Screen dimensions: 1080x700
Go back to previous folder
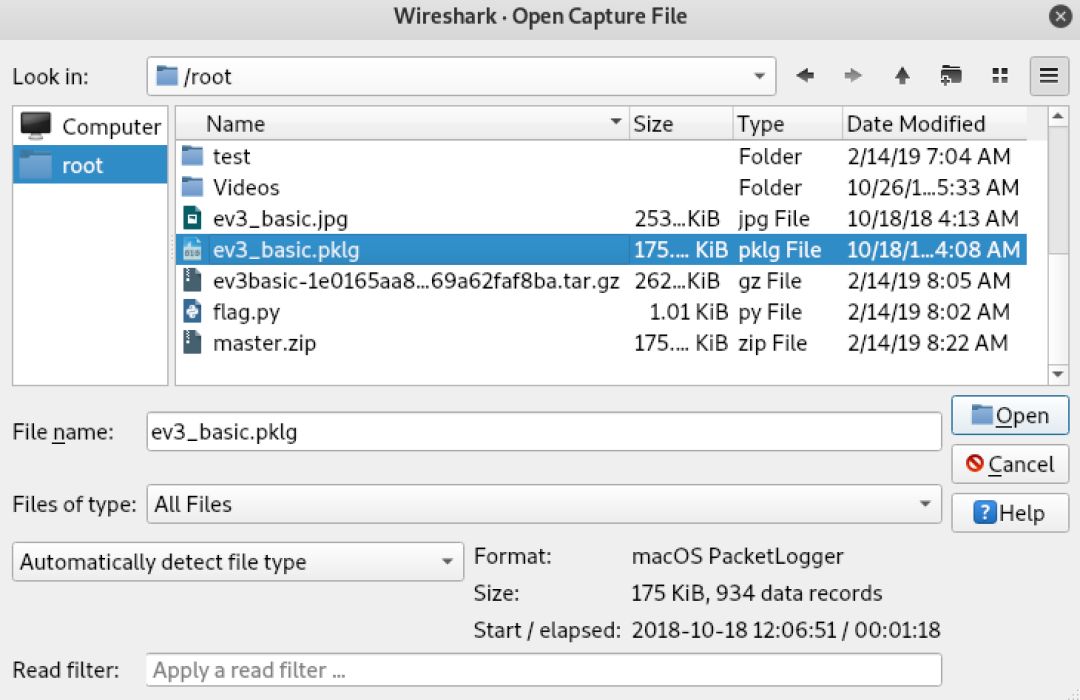click(x=804, y=75)
